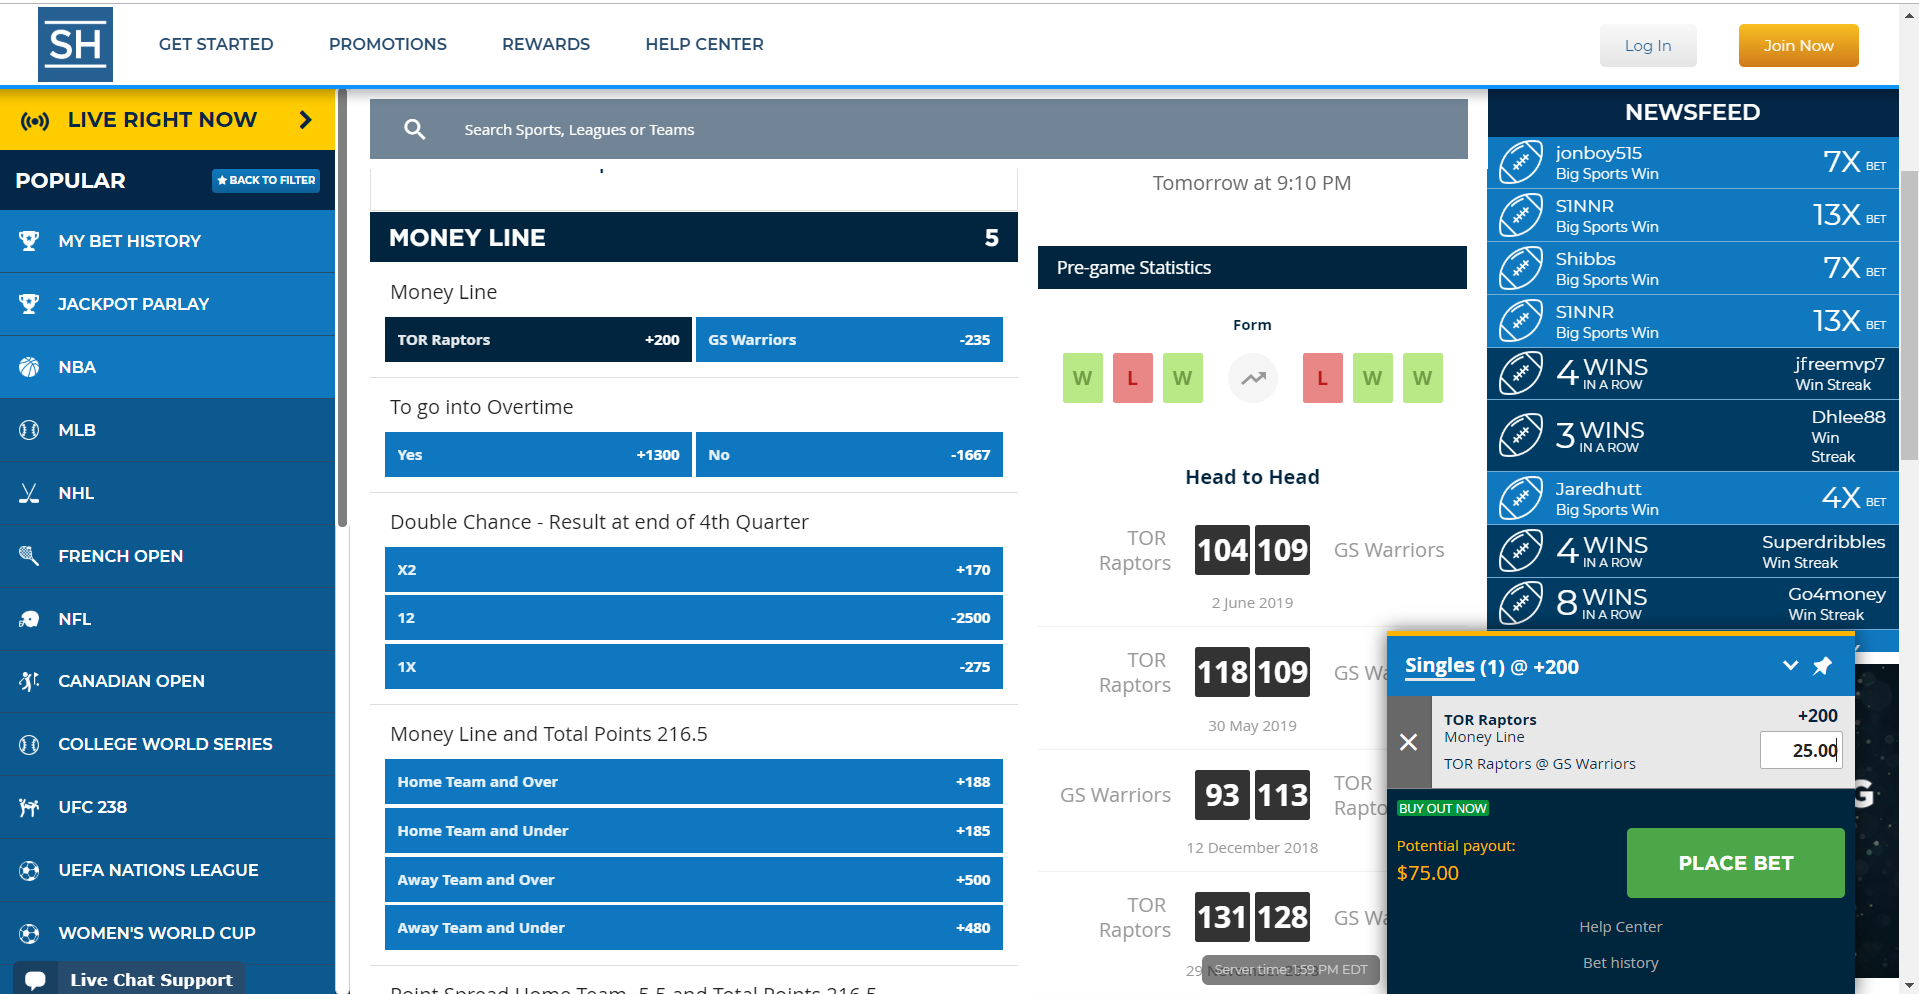1919x994 pixels.
Task: Open the Promotions page
Action: [388, 44]
